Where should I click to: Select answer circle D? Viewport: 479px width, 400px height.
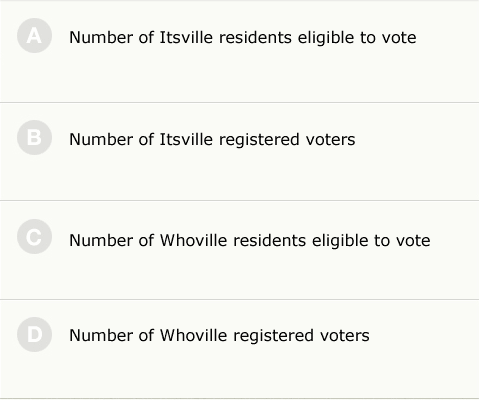(34, 334)
